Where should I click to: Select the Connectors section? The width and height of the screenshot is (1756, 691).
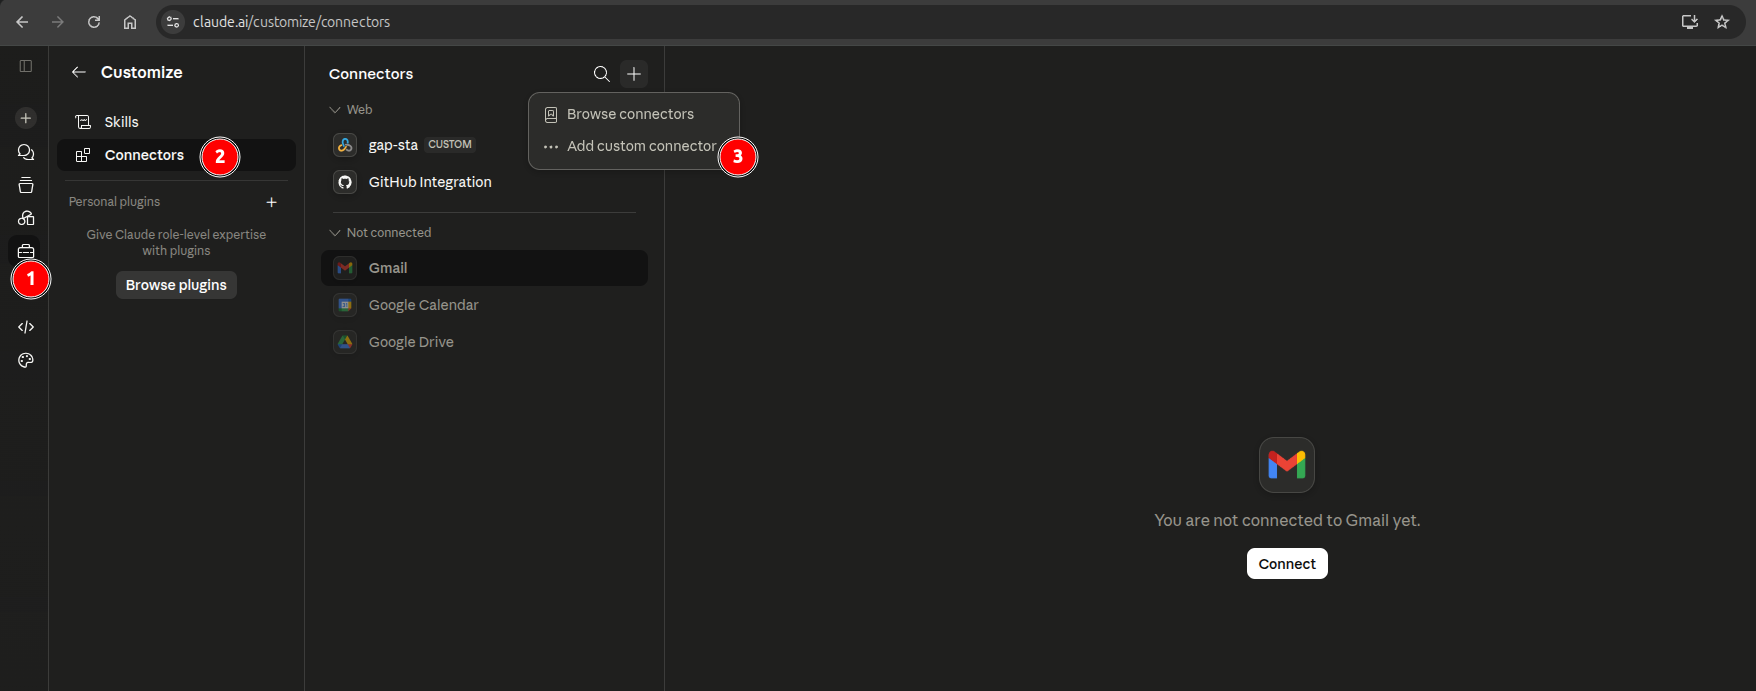click(176, 155)
